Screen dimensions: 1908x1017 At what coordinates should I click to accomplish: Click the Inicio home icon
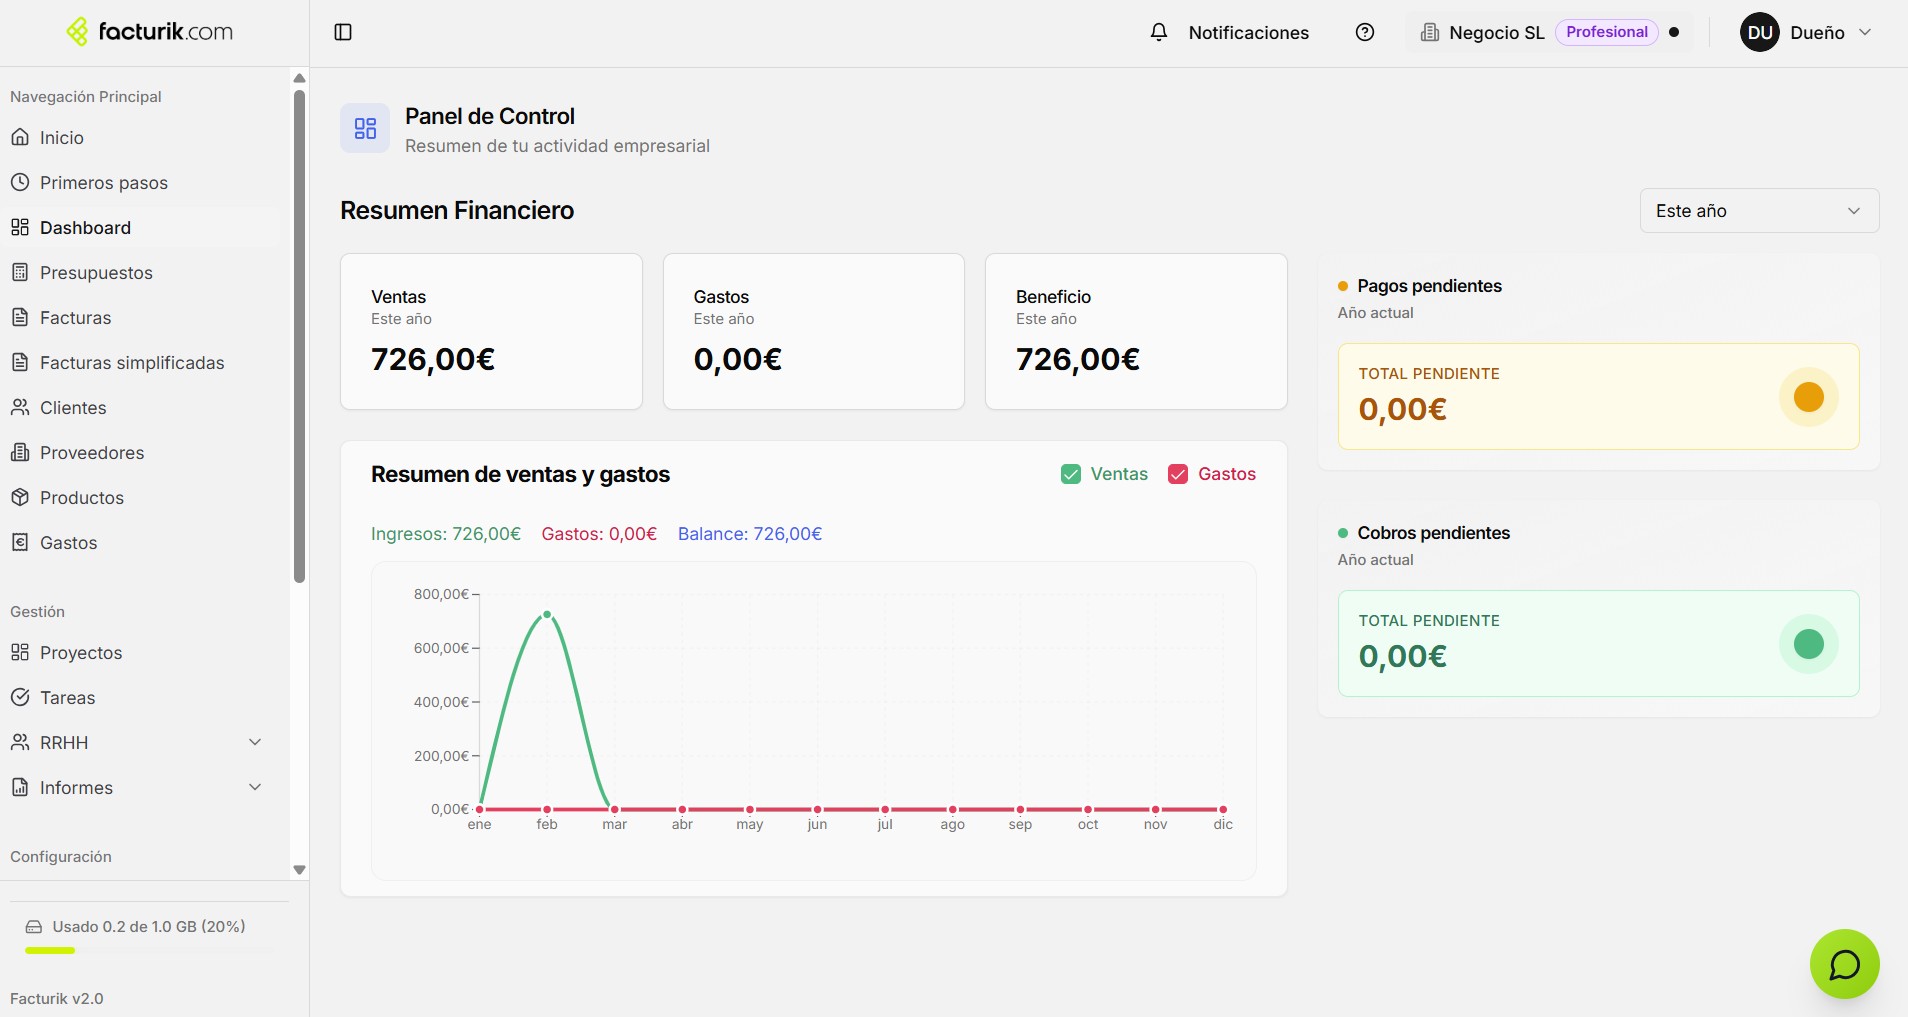pos(20,137)
